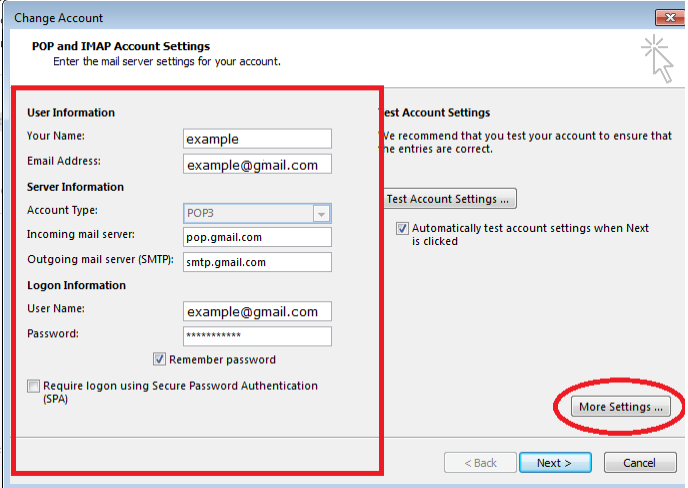This screenshot has height=488, width=688.
Task: Click the User Information heading
Action: coord(71,113)
